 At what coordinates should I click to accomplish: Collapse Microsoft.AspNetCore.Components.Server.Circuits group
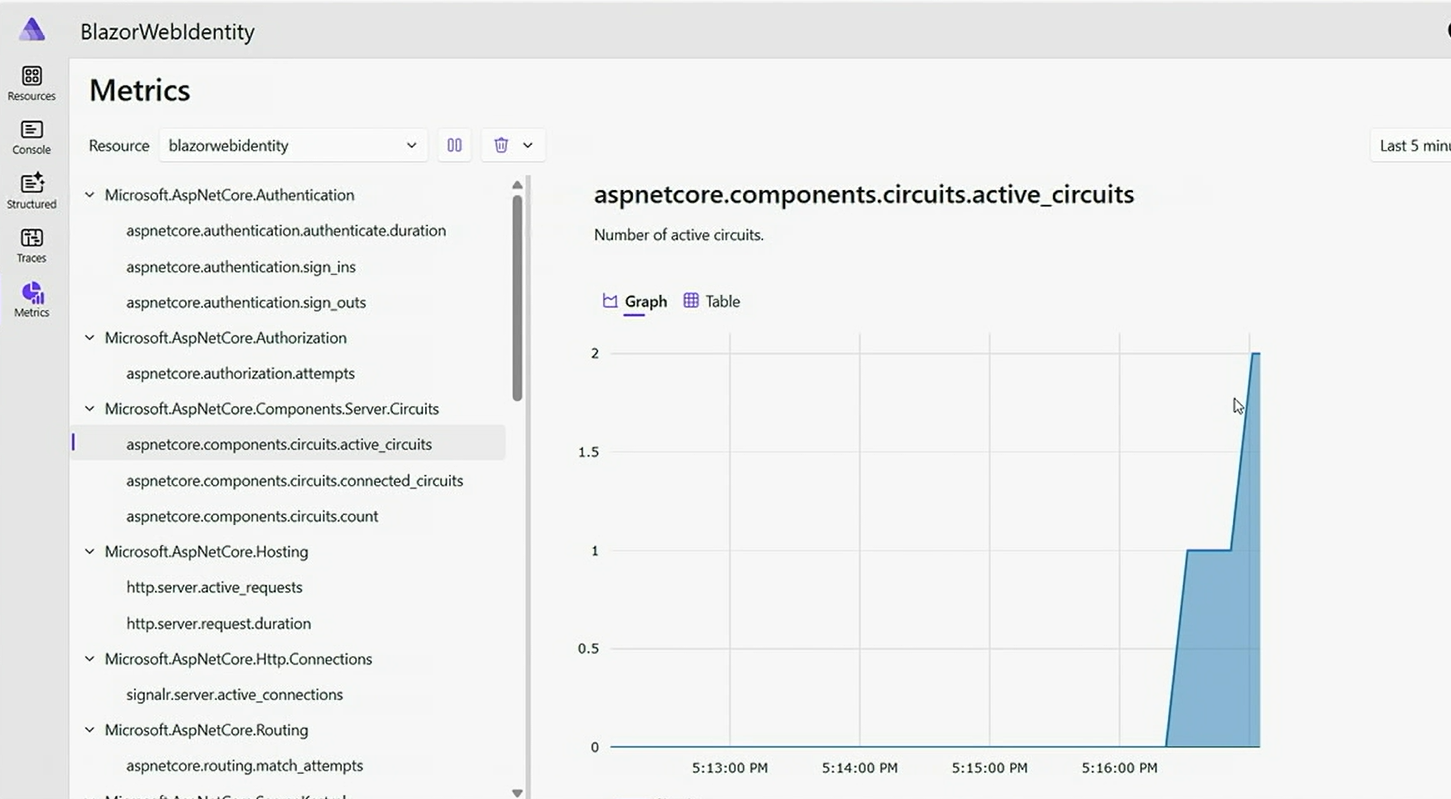90,409
